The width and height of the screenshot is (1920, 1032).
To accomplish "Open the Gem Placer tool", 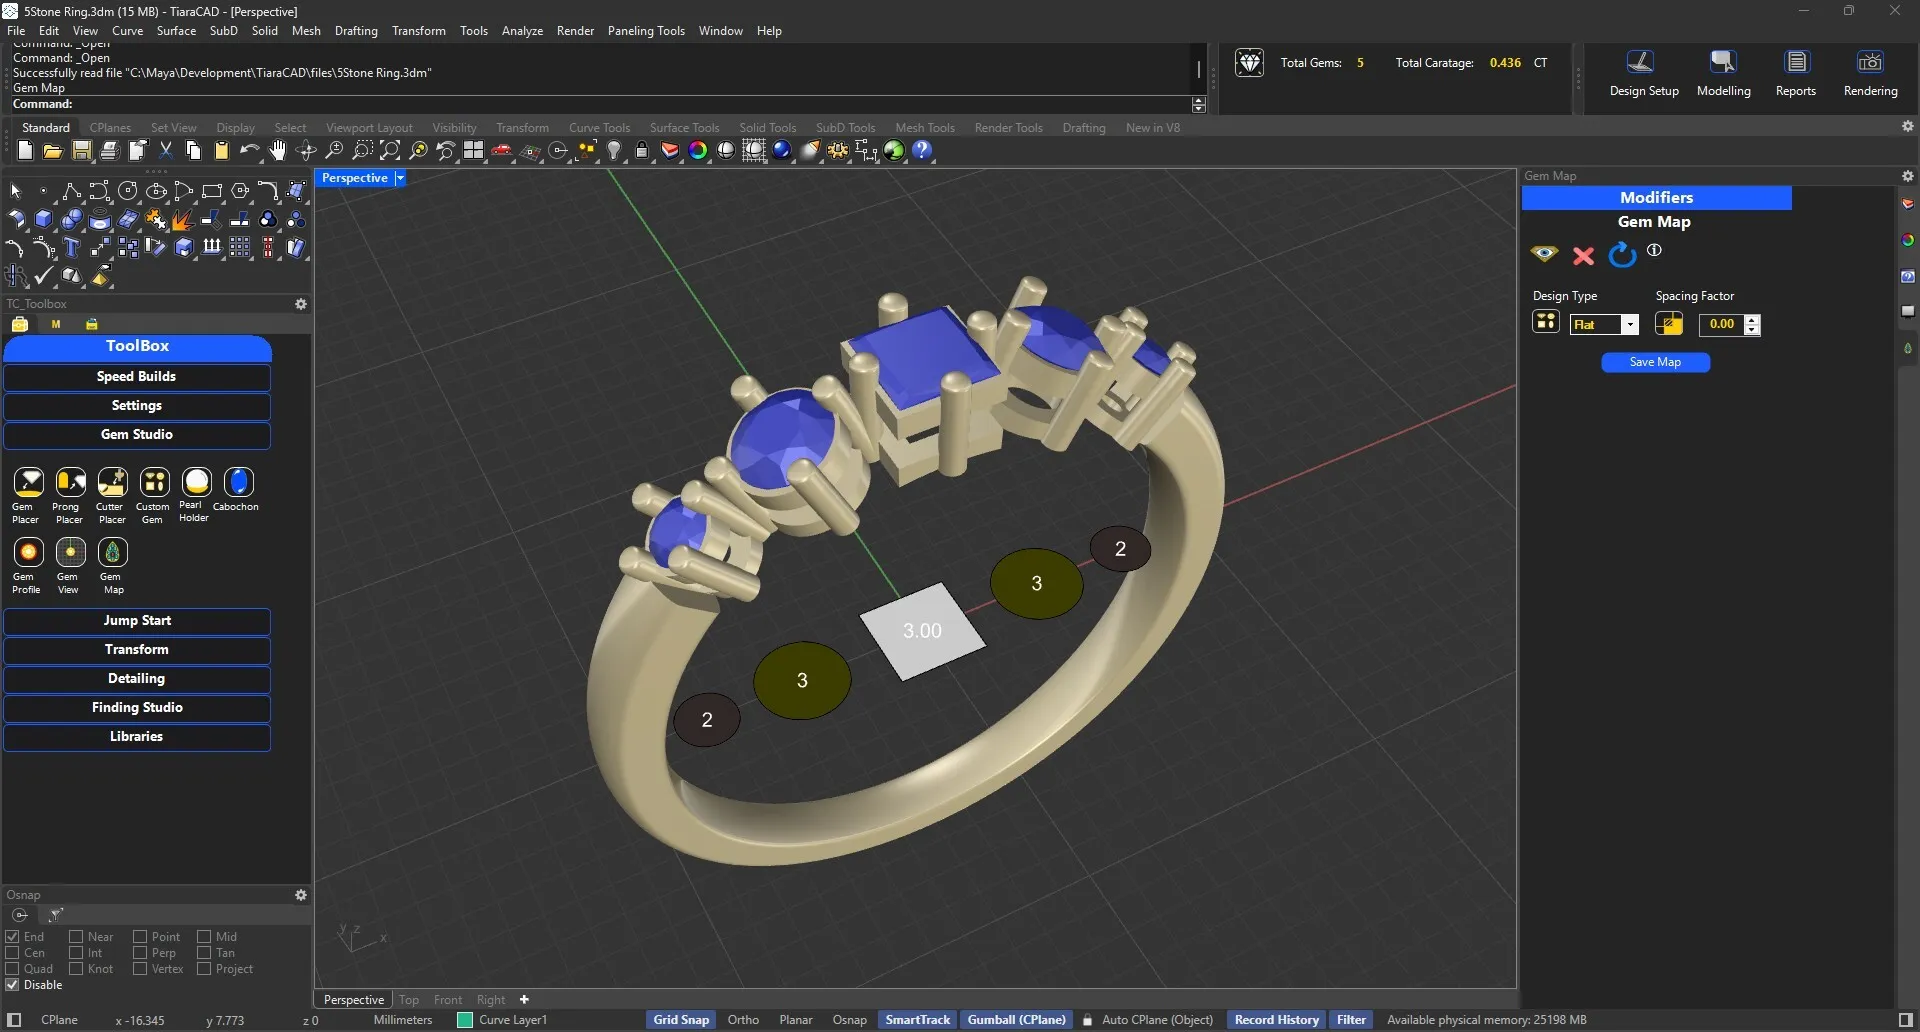I will pos(28,483).
